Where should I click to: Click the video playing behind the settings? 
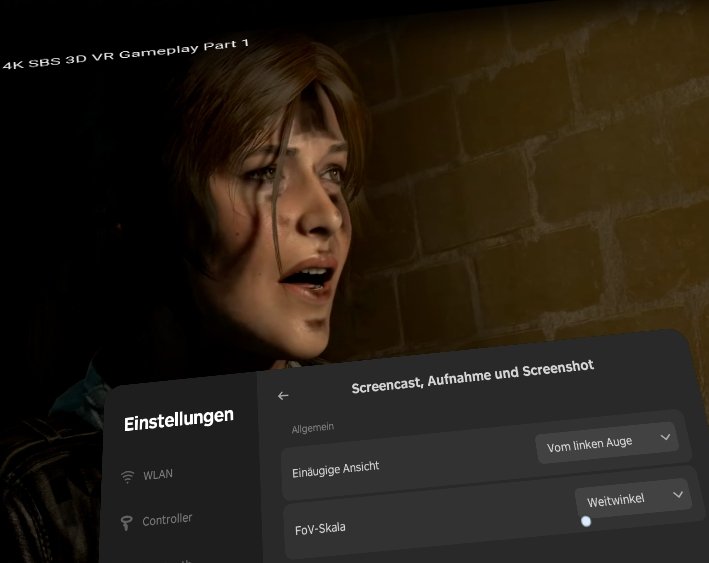point(354,190)
